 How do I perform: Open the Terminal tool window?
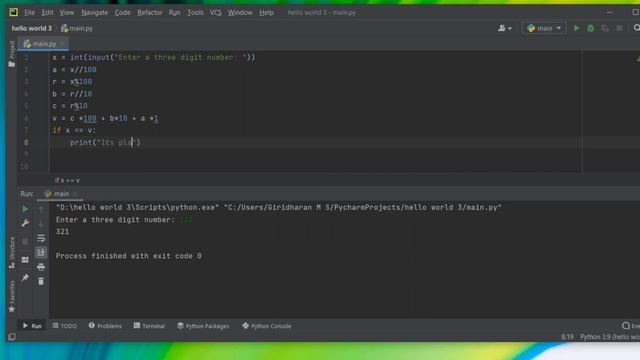(149, 326)
